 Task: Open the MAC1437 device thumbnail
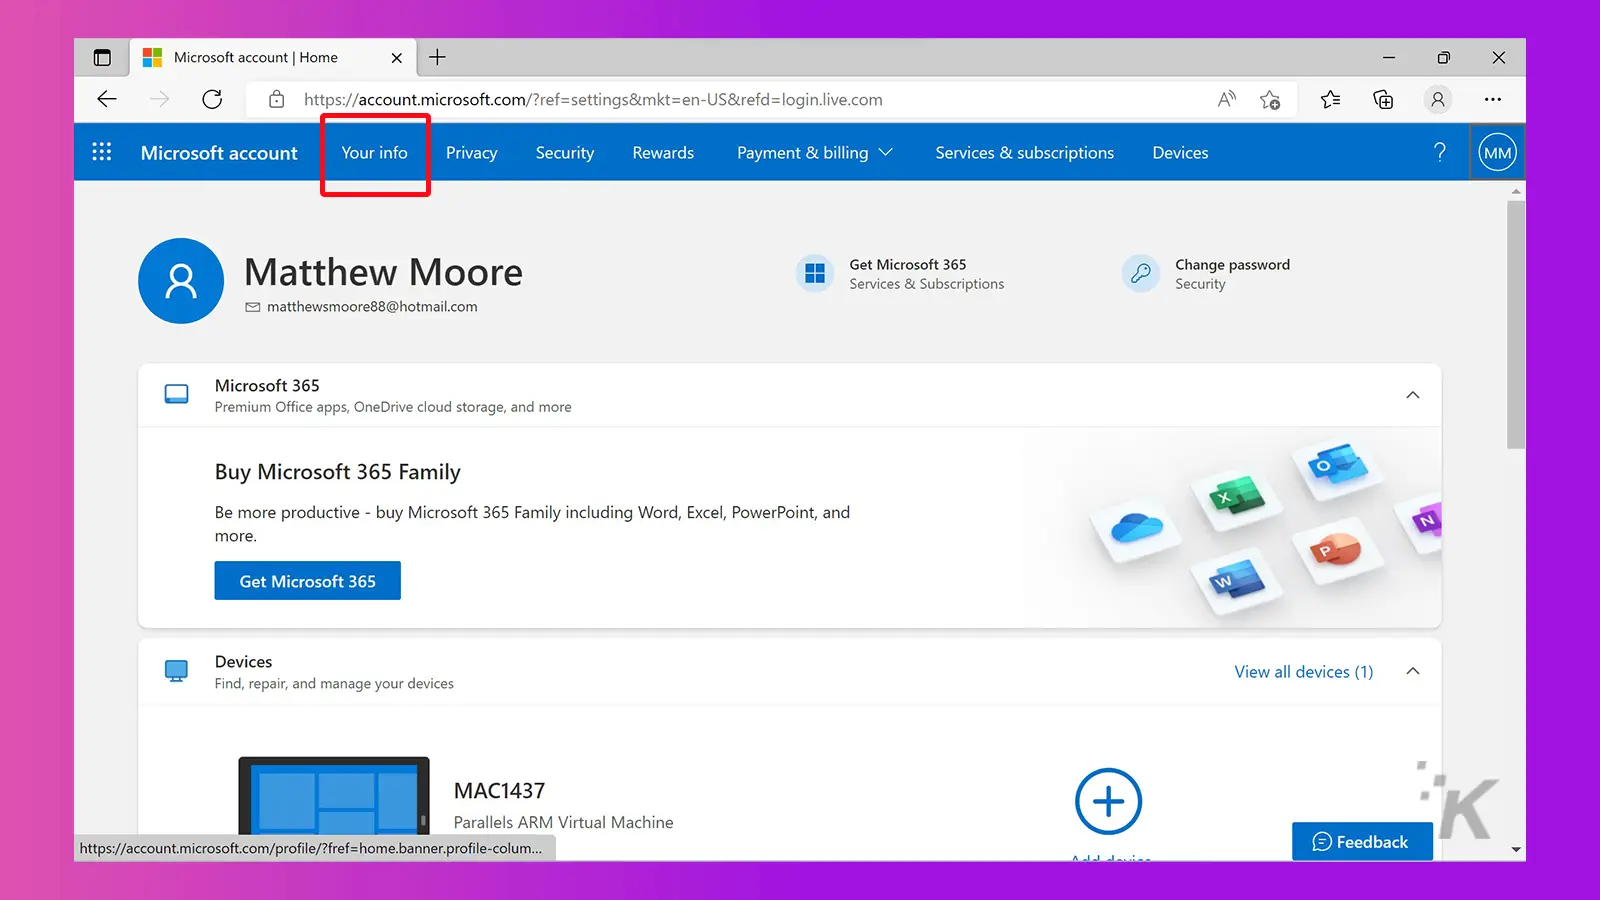(334, 796)
